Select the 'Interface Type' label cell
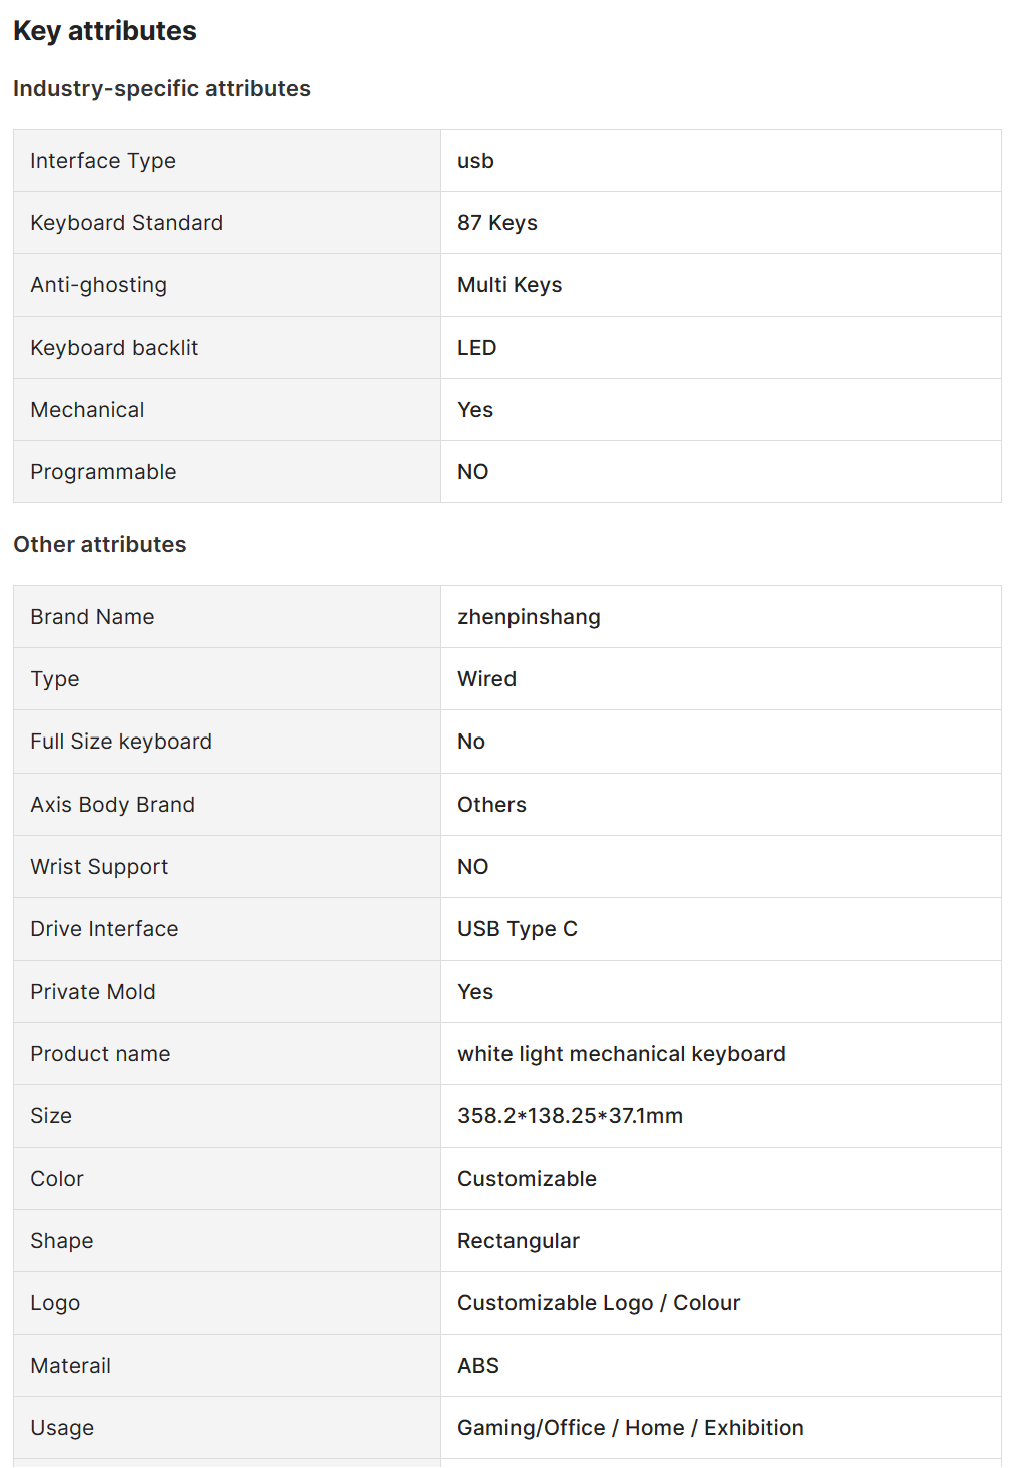The width and height of the screenshot is (1016, 1468). 103,161
